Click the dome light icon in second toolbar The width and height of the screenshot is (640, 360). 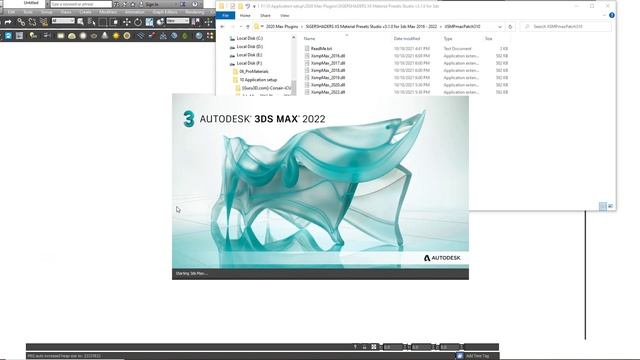[x=72, y=36]
